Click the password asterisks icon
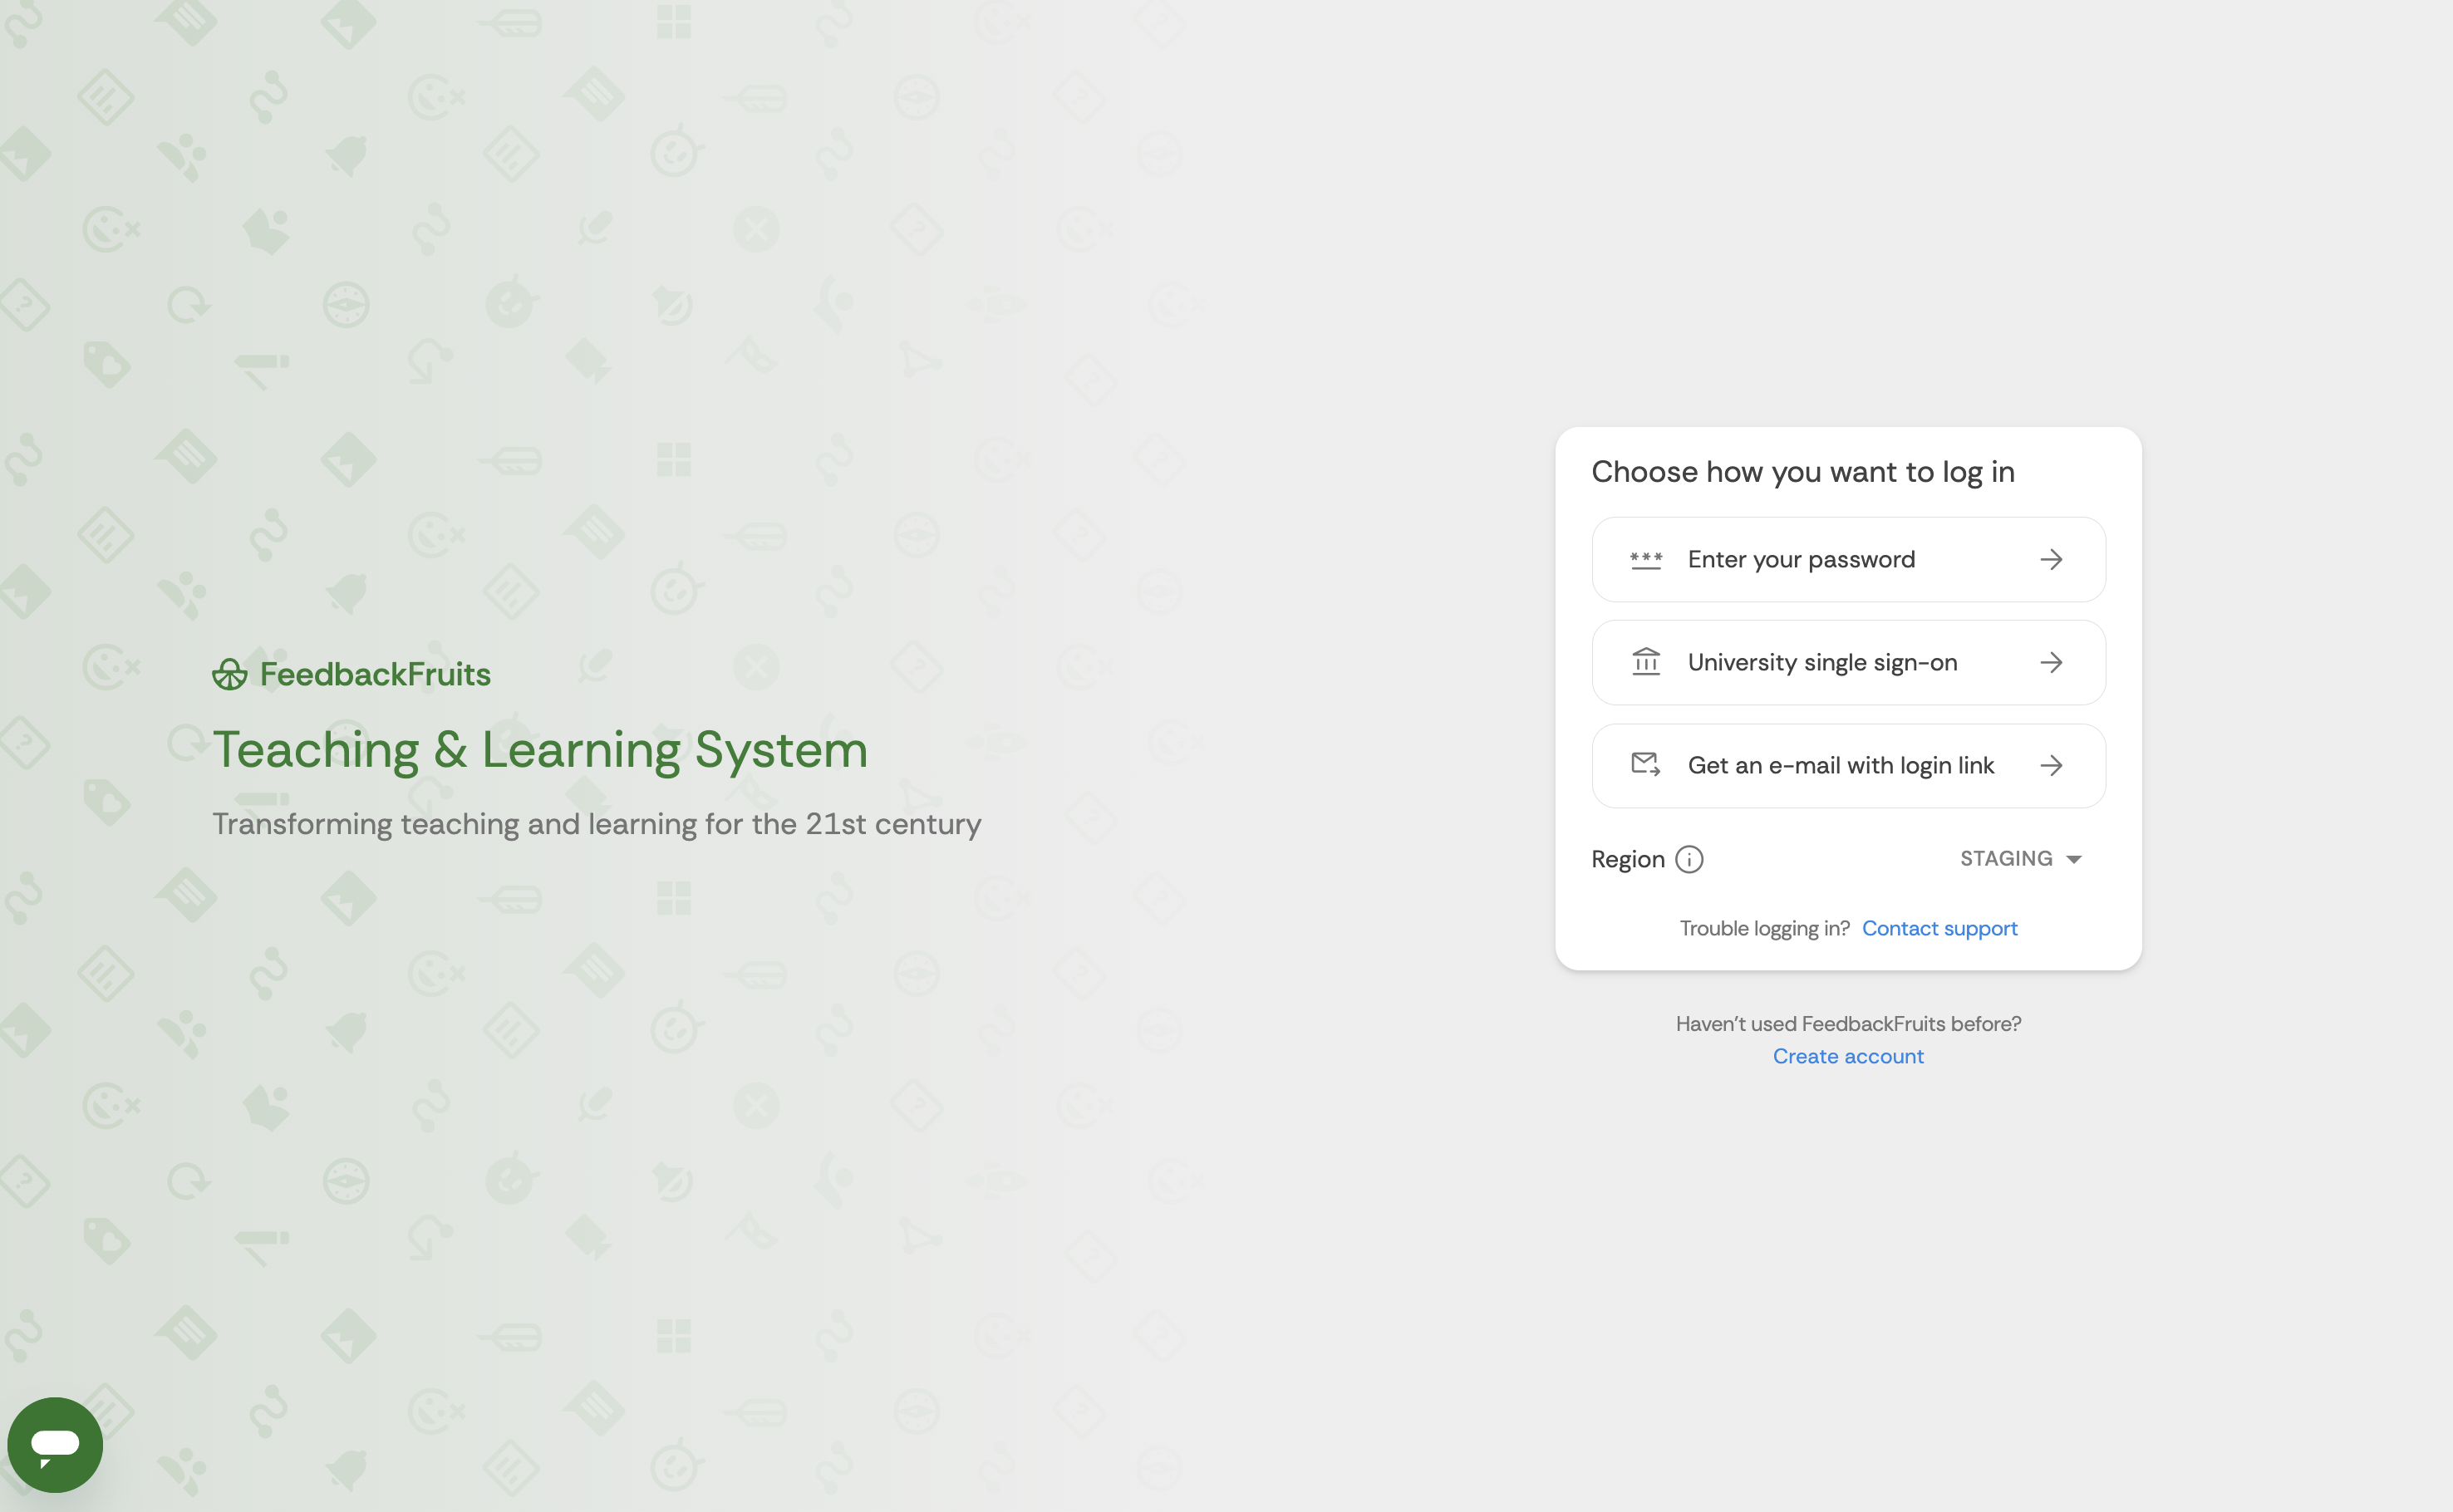The image size is (2453, 1512). pos(1645,560)
